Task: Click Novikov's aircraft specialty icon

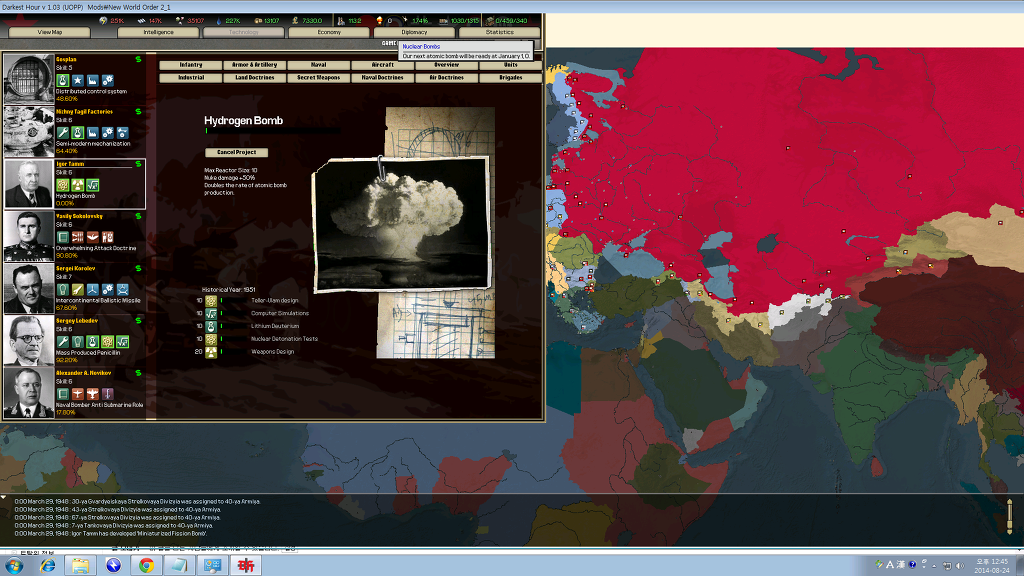Action: [x=78, y=394]
